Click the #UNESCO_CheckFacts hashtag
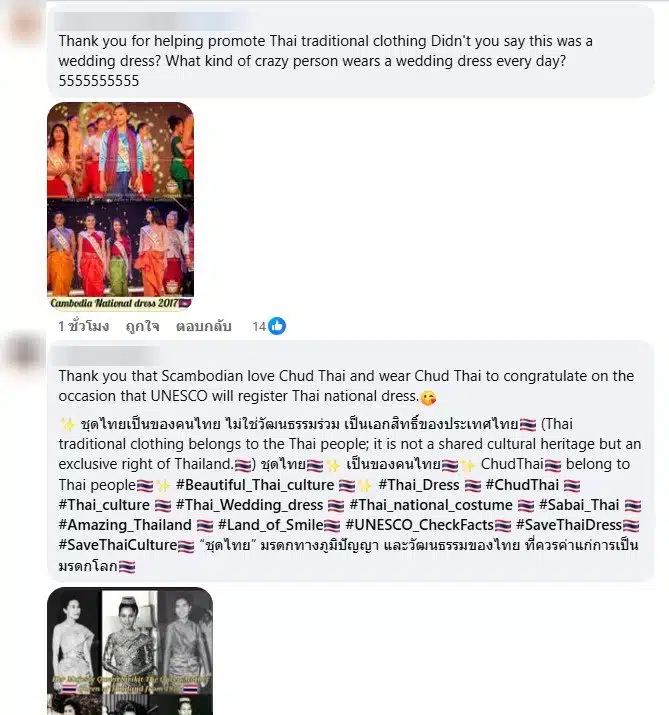The height and width of the screenshot is (715, 669). coord(420,525)
